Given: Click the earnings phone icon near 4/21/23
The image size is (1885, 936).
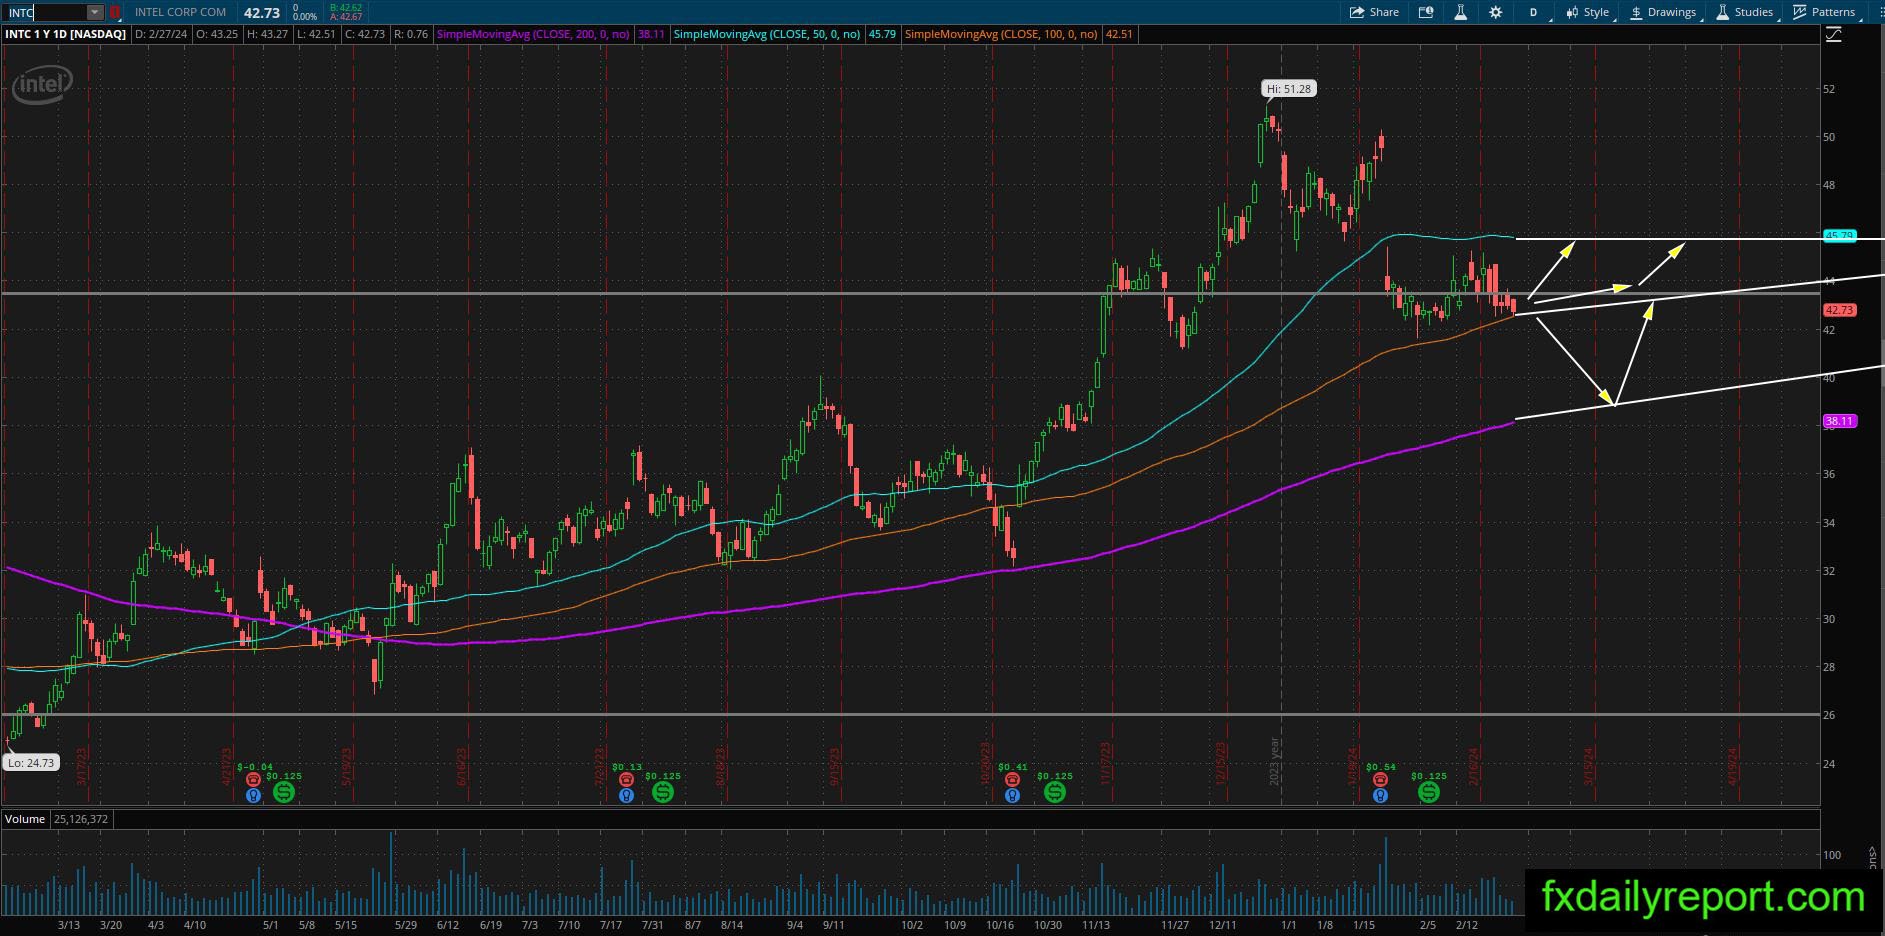Looking at the screenshot, I should pos(253,779).
